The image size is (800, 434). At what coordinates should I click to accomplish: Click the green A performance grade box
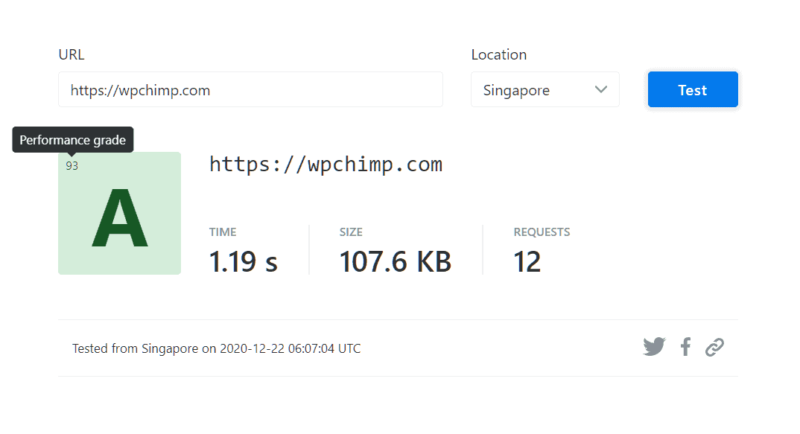(x=119, y=213)
